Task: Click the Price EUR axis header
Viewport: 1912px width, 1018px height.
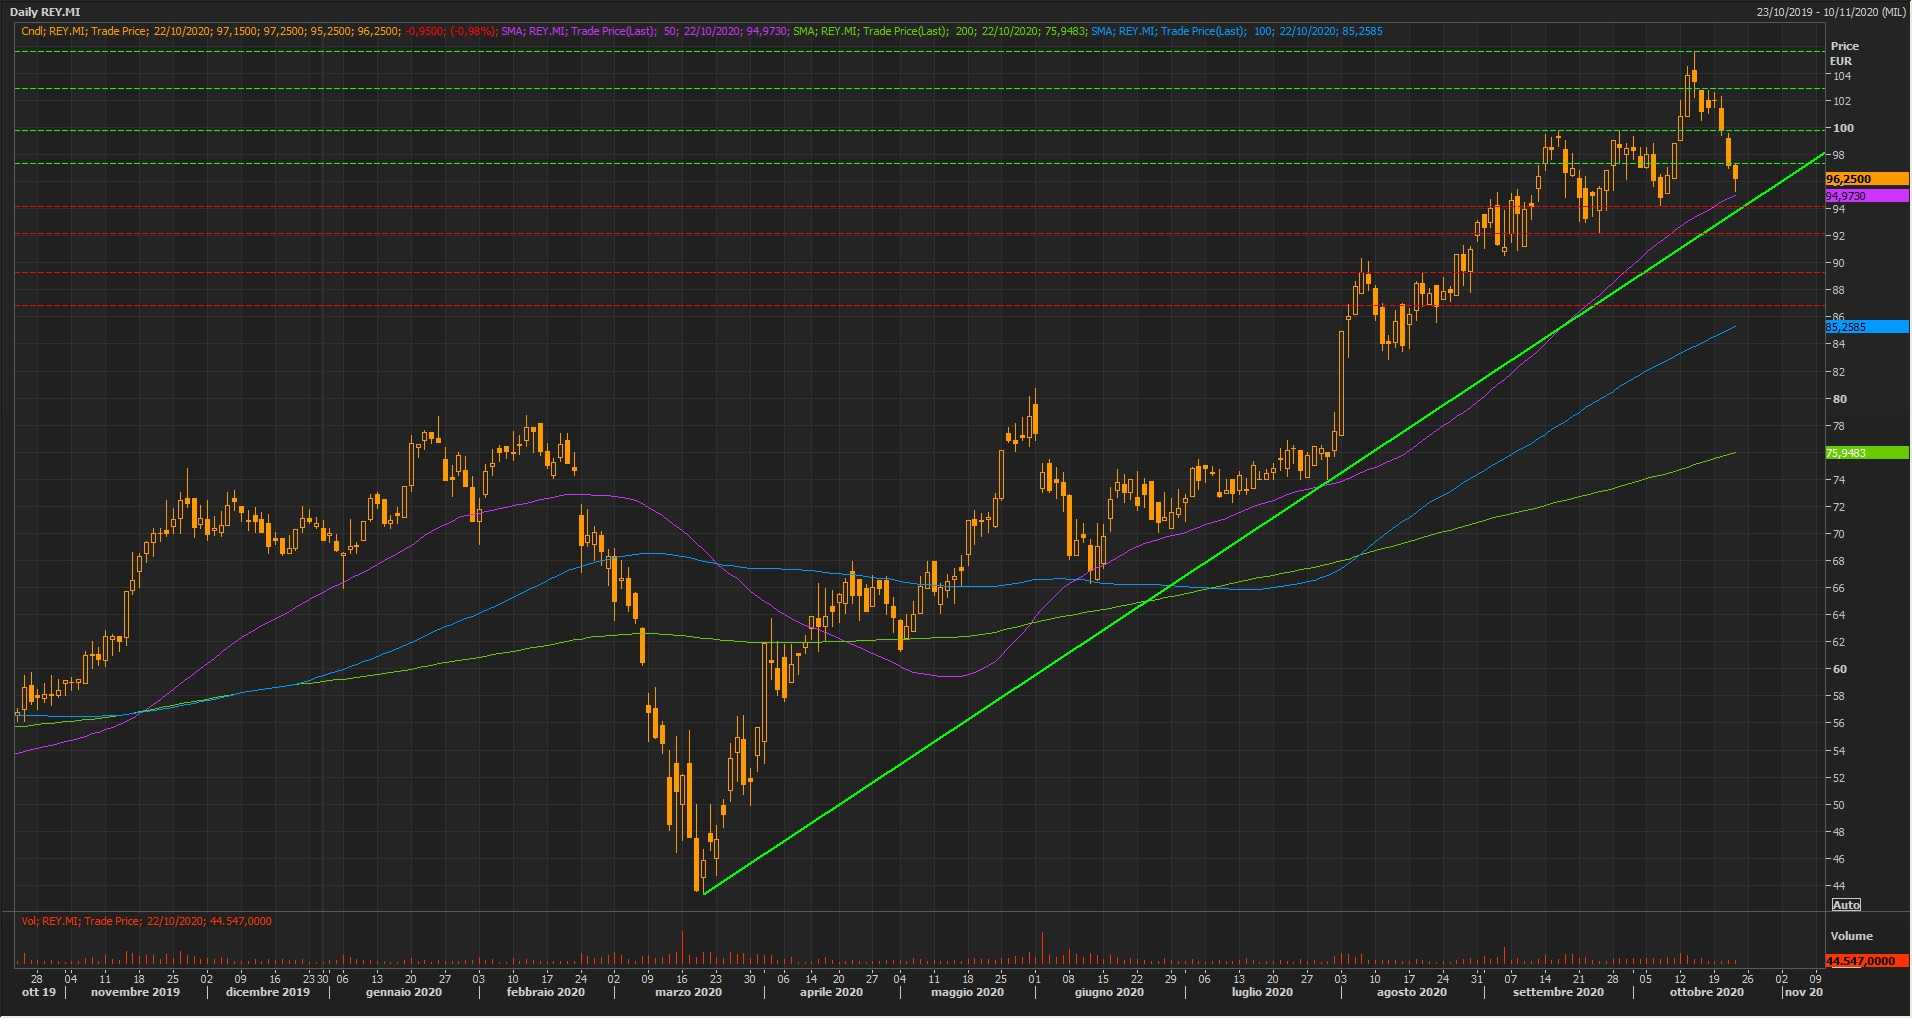Action: click(1844, 53)
